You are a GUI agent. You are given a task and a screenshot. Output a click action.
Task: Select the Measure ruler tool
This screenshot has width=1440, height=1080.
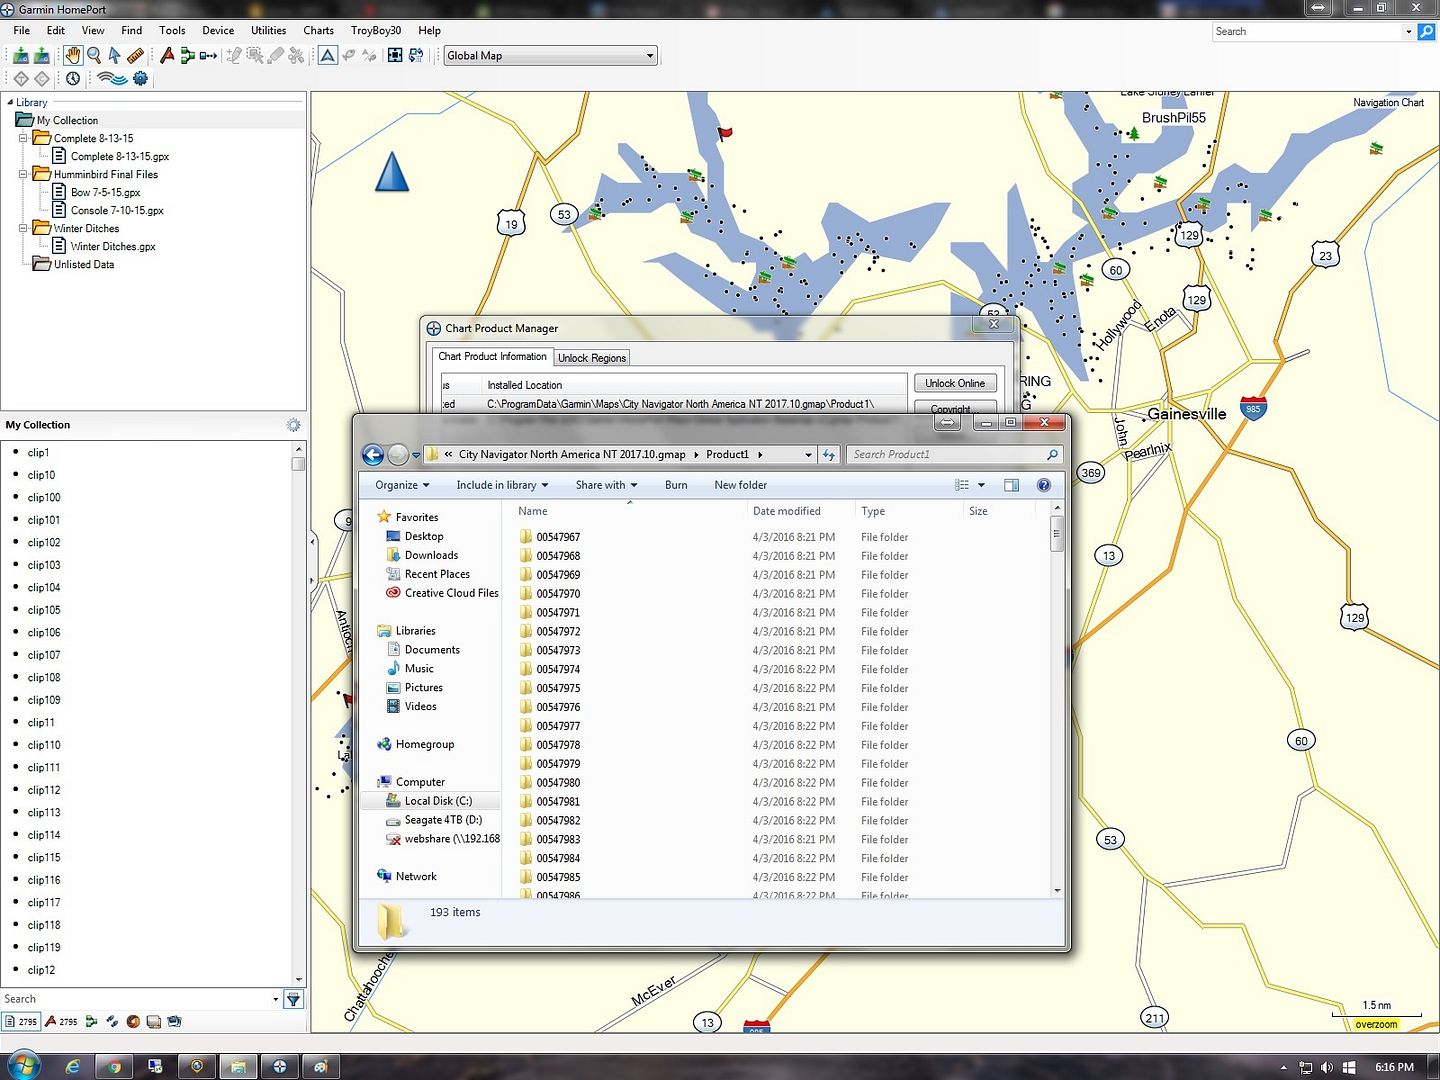135,56
